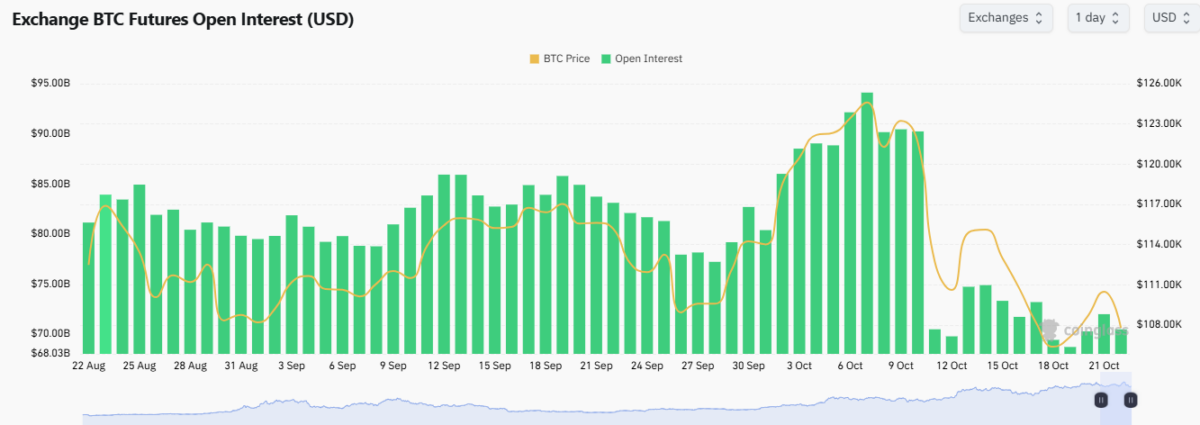Click the green Open Interest legend square
This screenshot has width=1200, height=425.
[606, 59]
